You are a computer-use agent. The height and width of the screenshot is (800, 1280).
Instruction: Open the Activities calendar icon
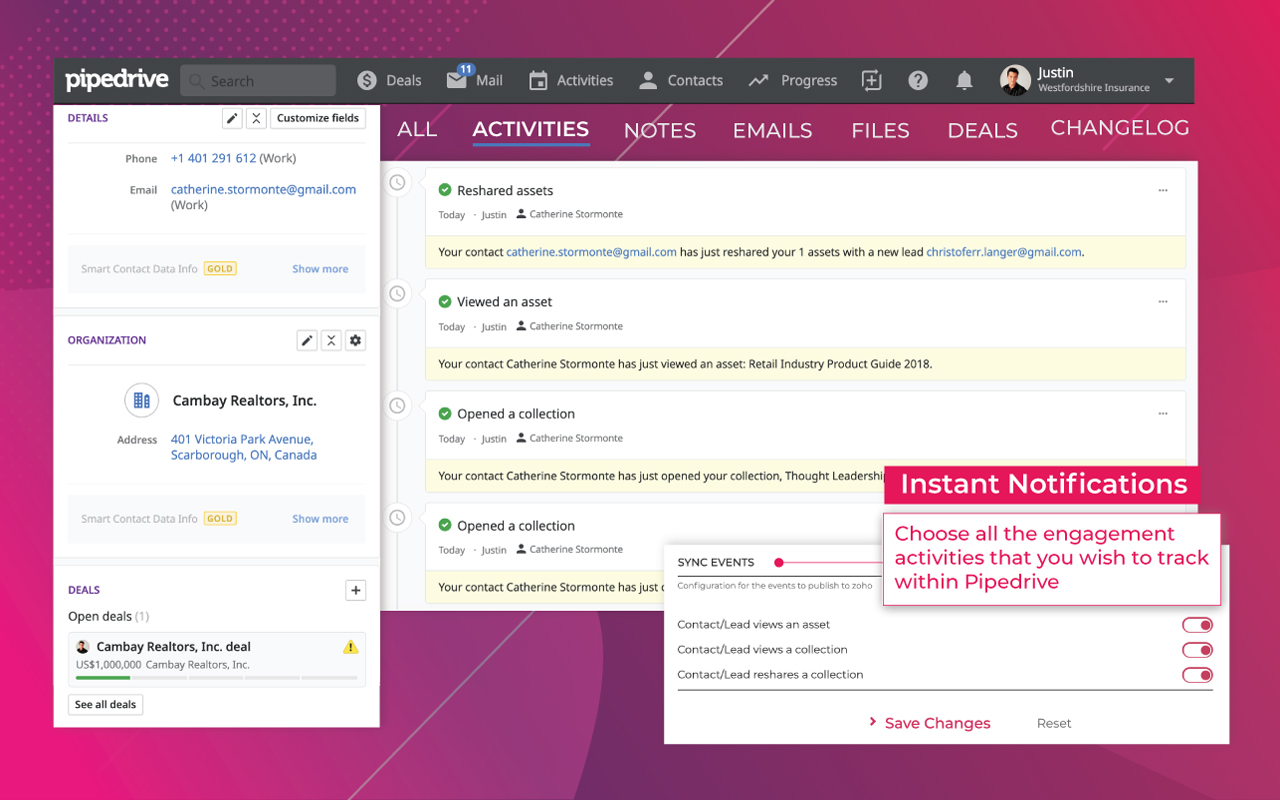pos(540,80)
